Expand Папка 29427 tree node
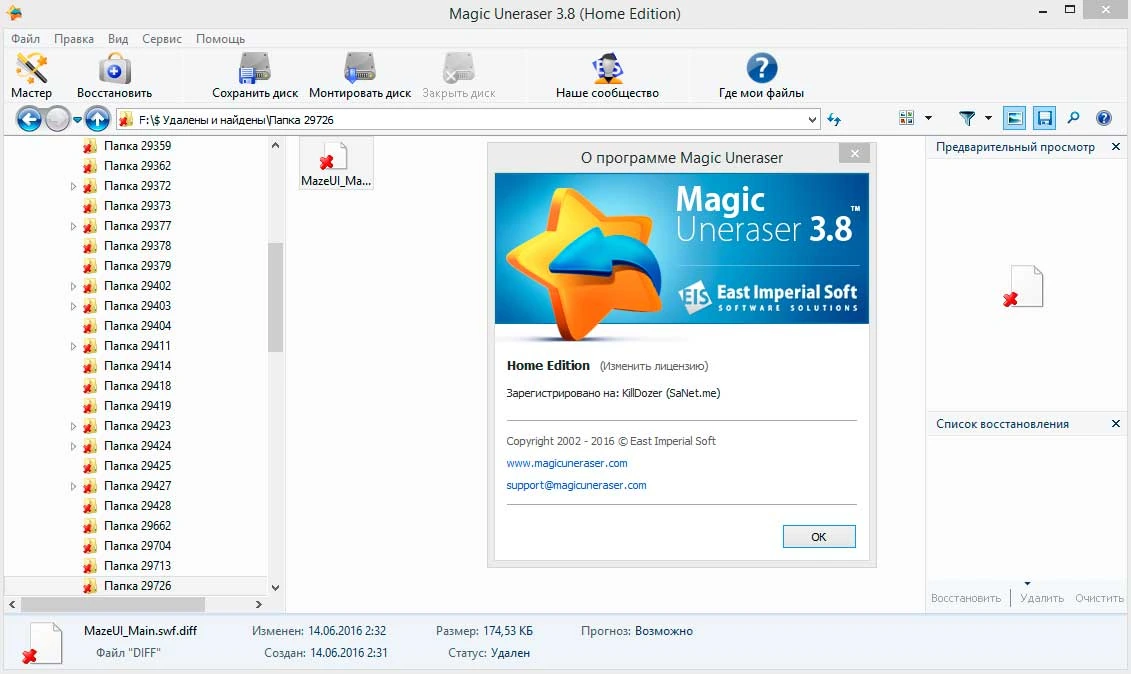 73,486
